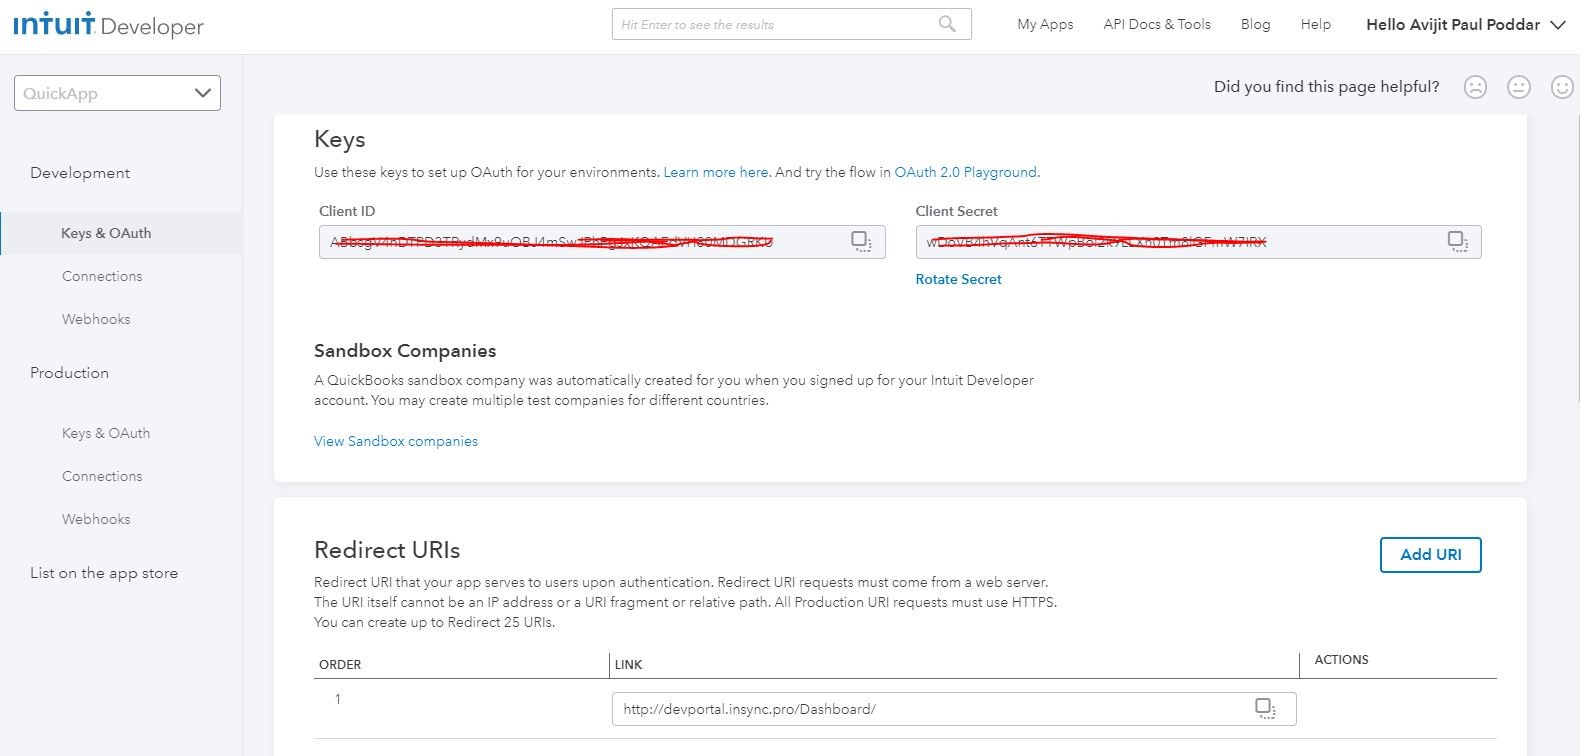The image size is (1580, 756).
Task: Go to the Blog page
Action: coord(1255,24)
